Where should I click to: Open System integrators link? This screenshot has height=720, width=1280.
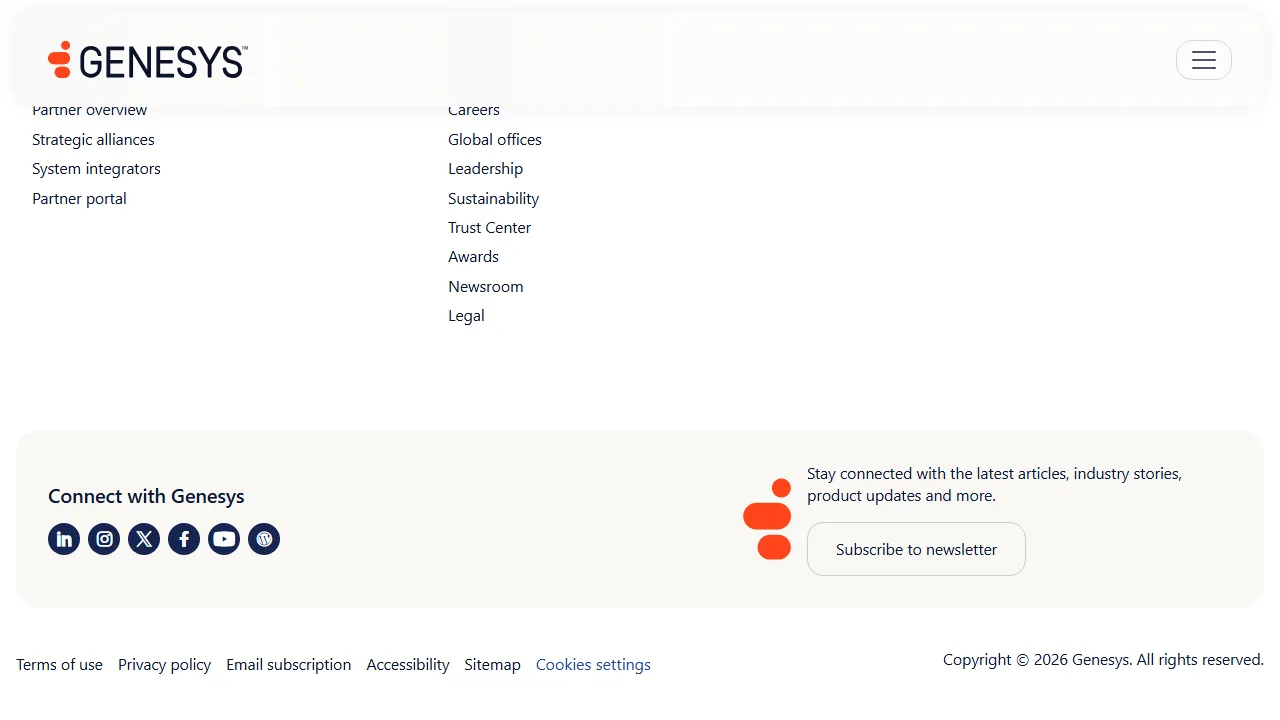[96, 168]
